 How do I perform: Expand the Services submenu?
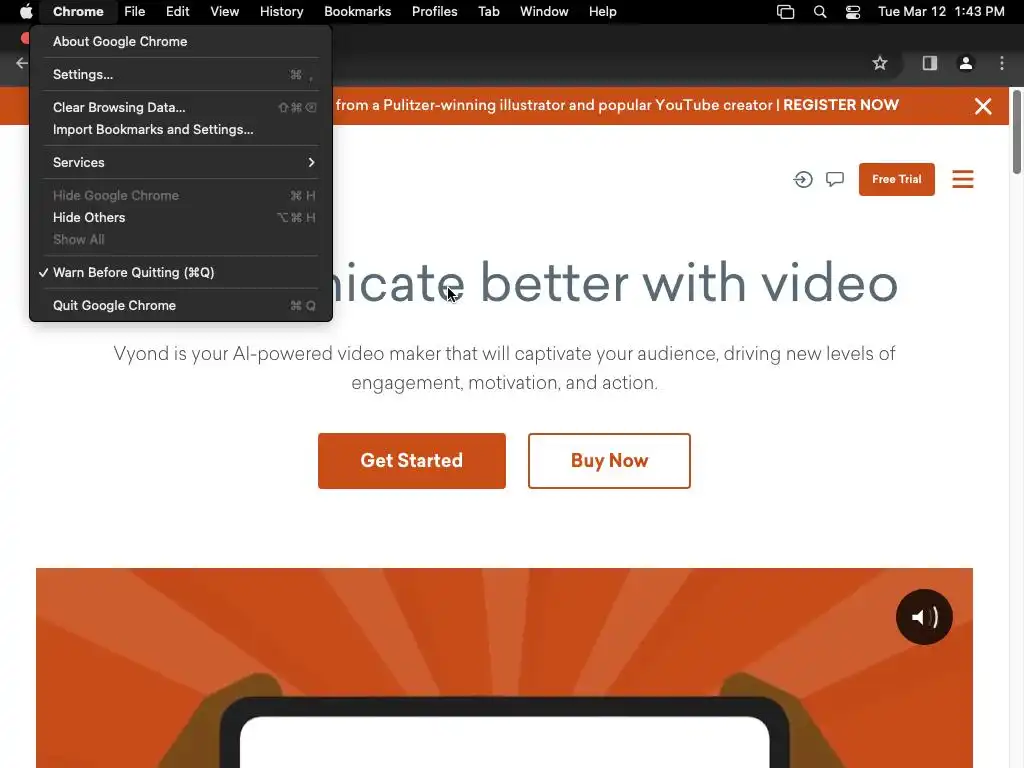tap(181, 163)
